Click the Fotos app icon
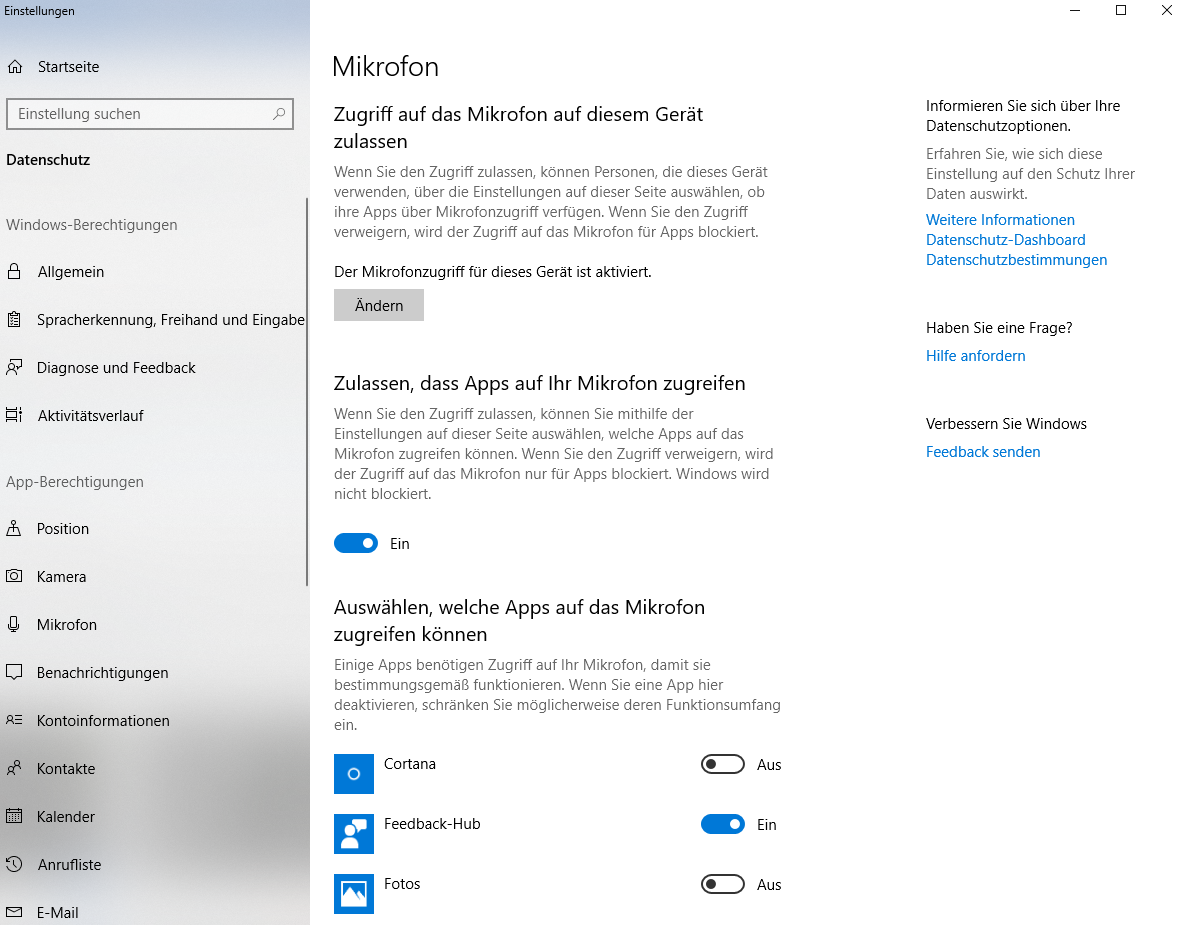 pyautogui.click(x=354, y=894)
